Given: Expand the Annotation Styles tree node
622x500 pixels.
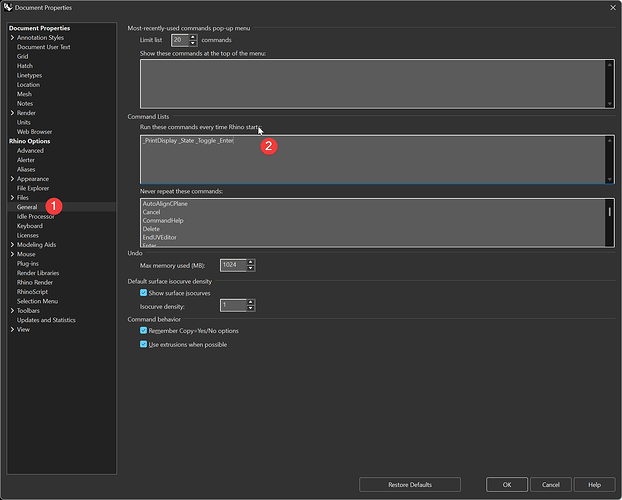Looking at the screenshot, I should coord(12,38).
